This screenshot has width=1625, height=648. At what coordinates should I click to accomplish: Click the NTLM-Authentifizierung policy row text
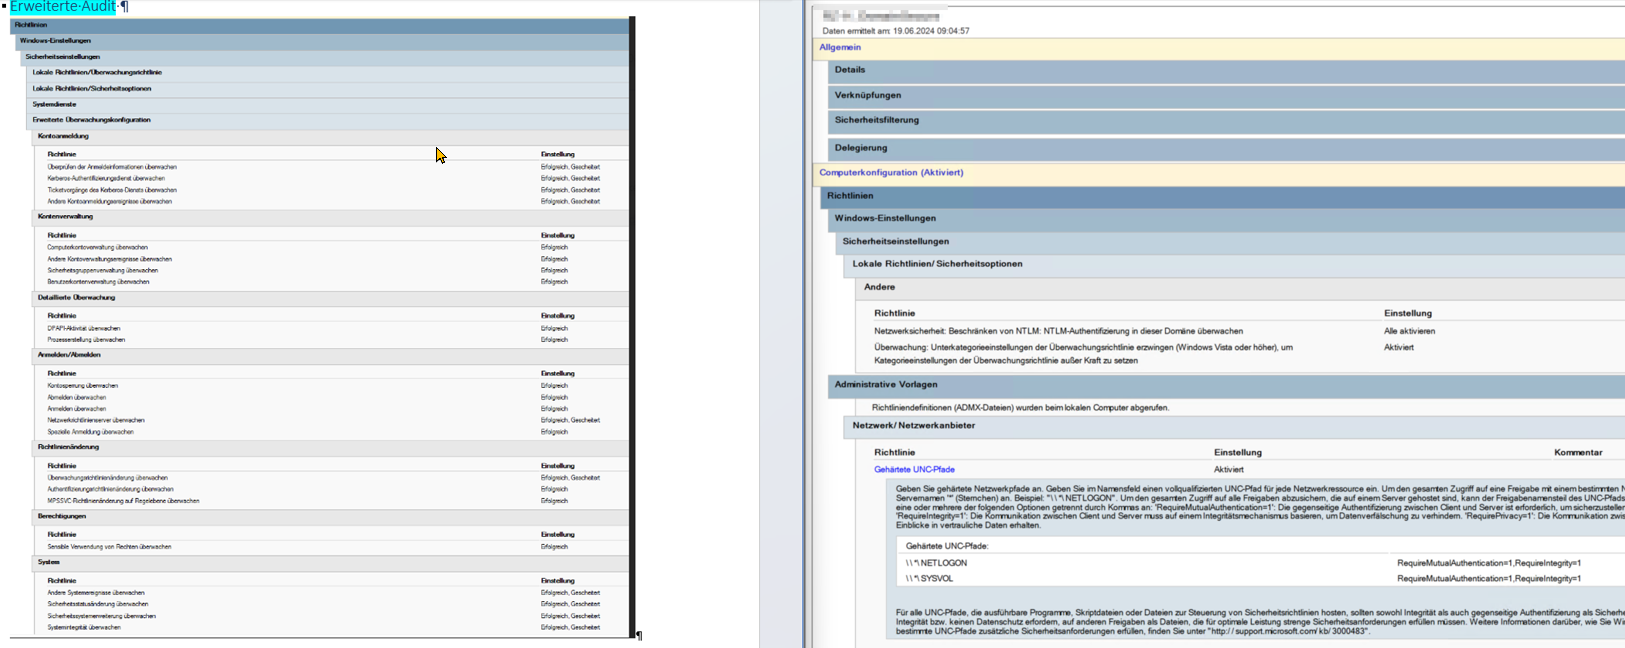(x=1059, y=331)
